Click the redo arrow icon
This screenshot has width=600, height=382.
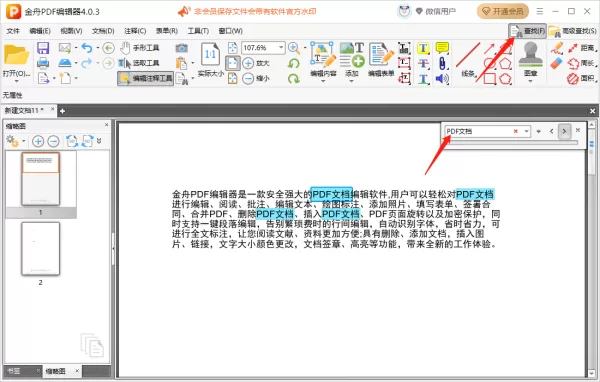pyautogui.click(x=87, y=63)
